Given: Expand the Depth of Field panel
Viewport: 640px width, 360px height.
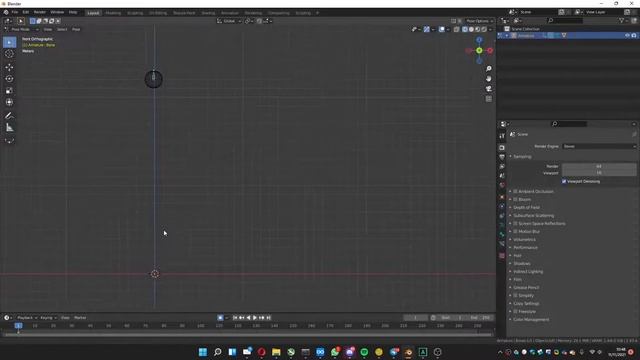Looking at the screenshot, I should (526, 208).
